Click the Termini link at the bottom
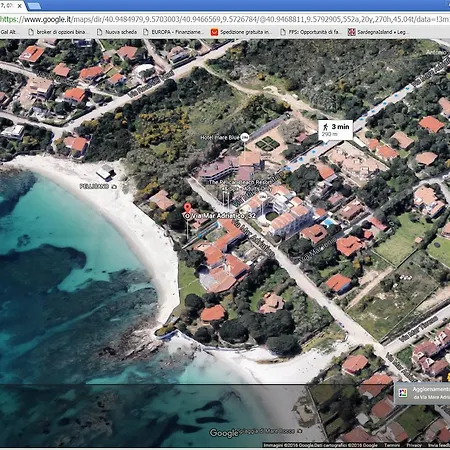The image size is (450, 450). click(x=392, y=445)
